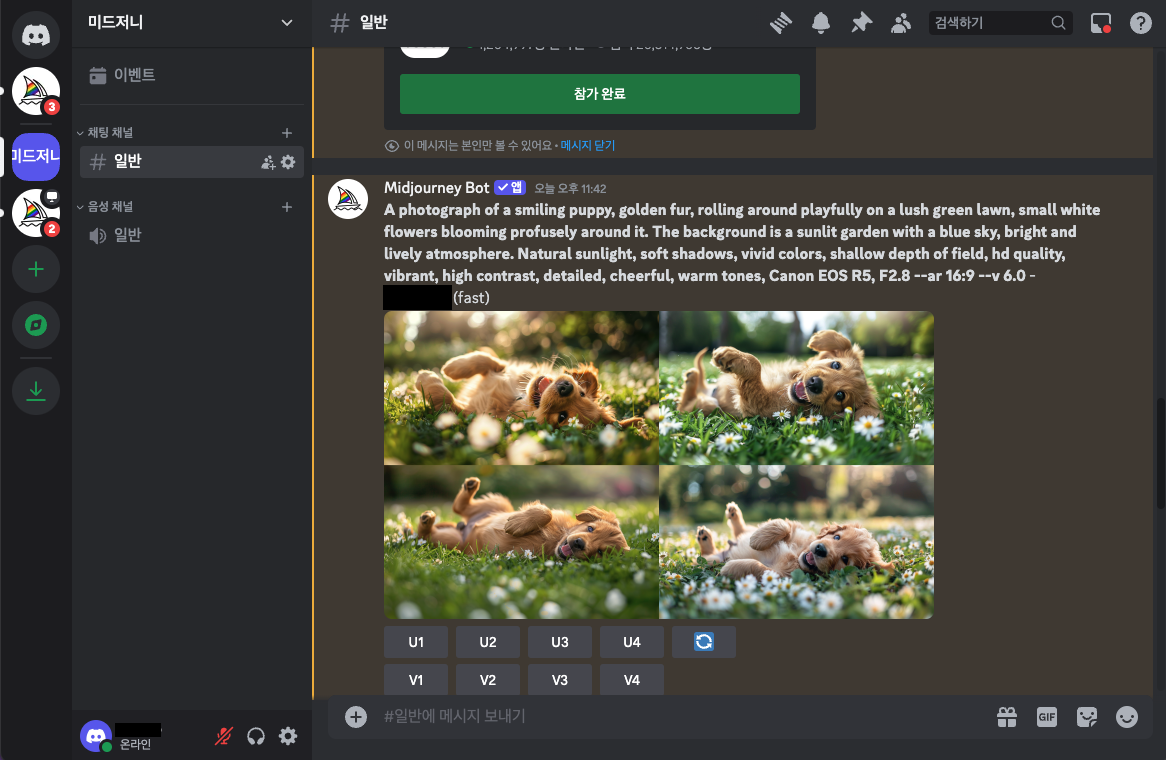The image size is (1166, 760).
Task: Toggle microphone mute
Action: (x=224, y=736)
